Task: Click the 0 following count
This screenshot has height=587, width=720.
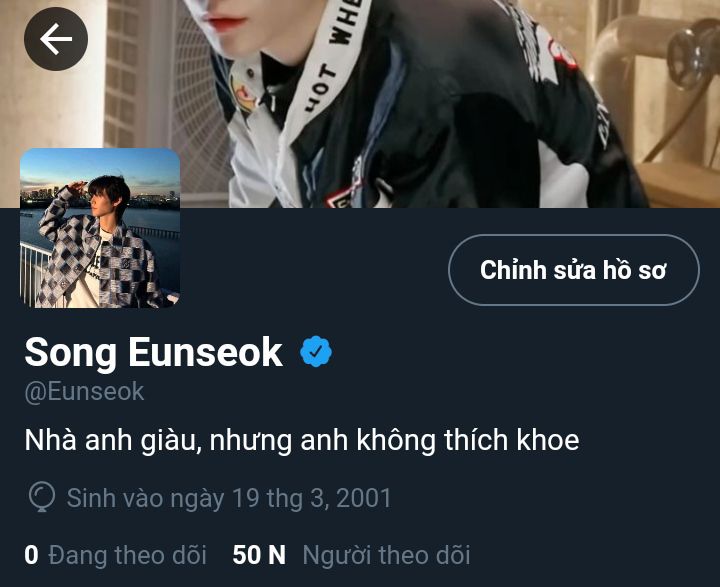Action: click(31, 555)
